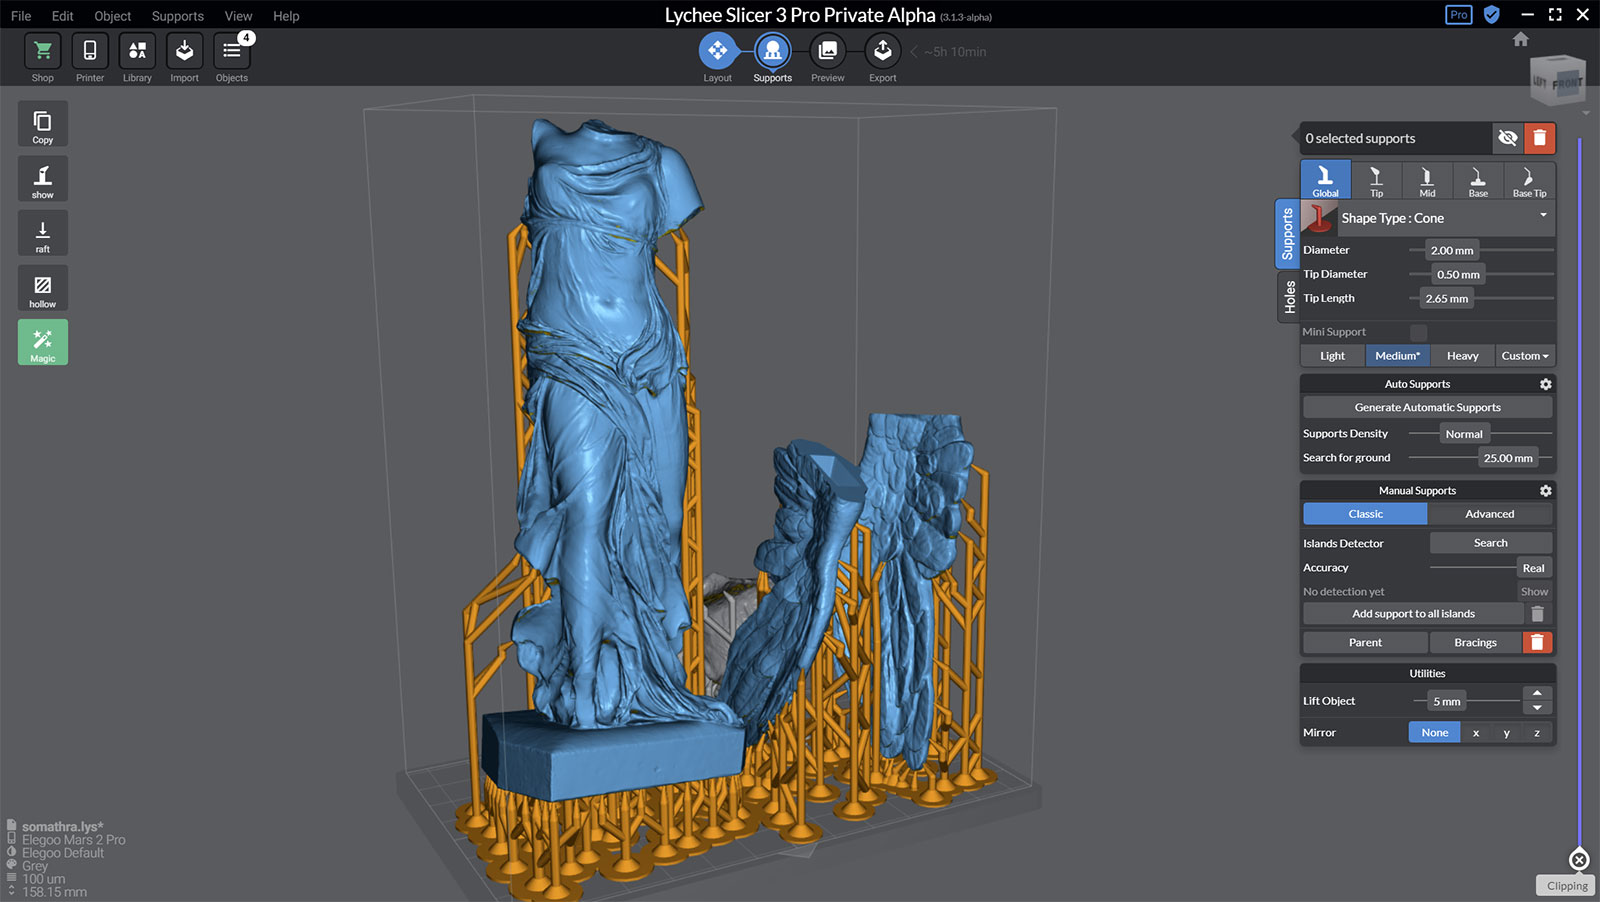Image resolution: width=1600 pixels, height=902 pixels.
Task: Set Mirror to z axis
Action: (1538, 733)
